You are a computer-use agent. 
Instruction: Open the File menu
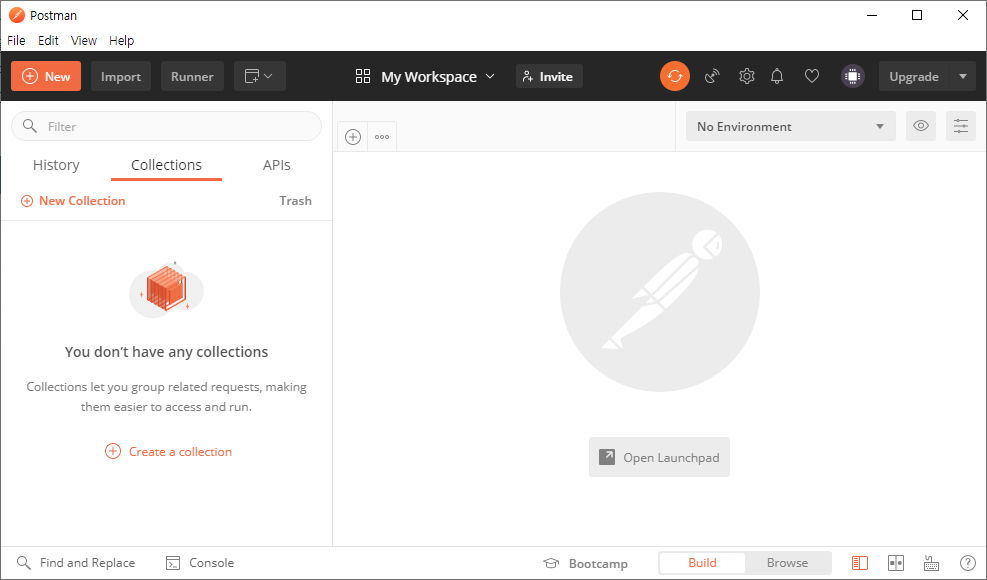coord(16,40)
